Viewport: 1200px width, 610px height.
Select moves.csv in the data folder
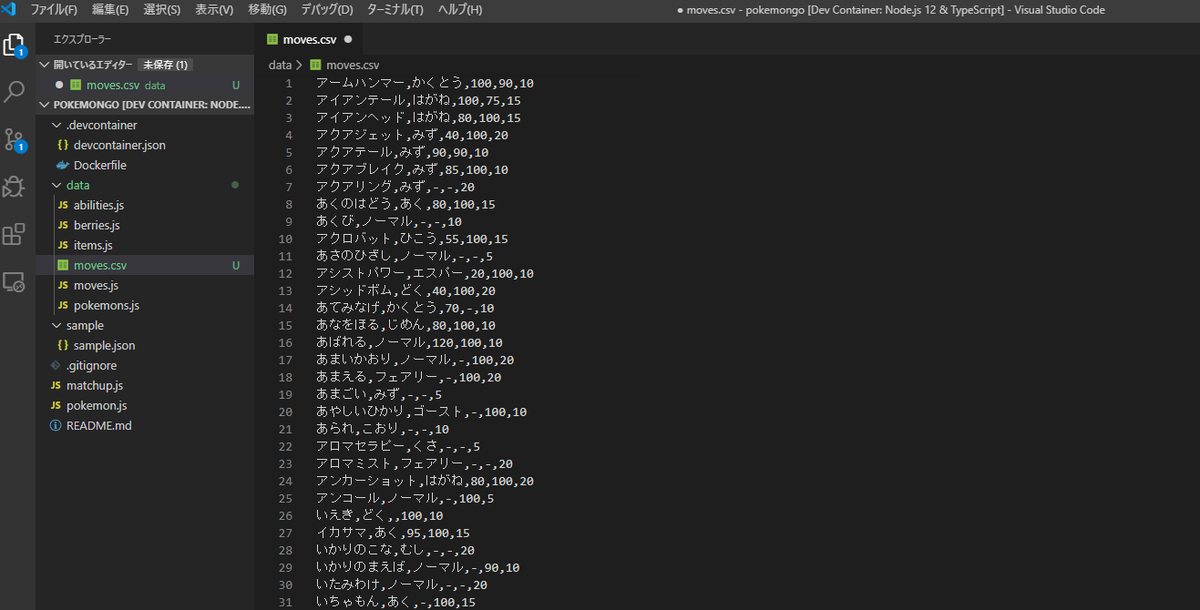145,265
